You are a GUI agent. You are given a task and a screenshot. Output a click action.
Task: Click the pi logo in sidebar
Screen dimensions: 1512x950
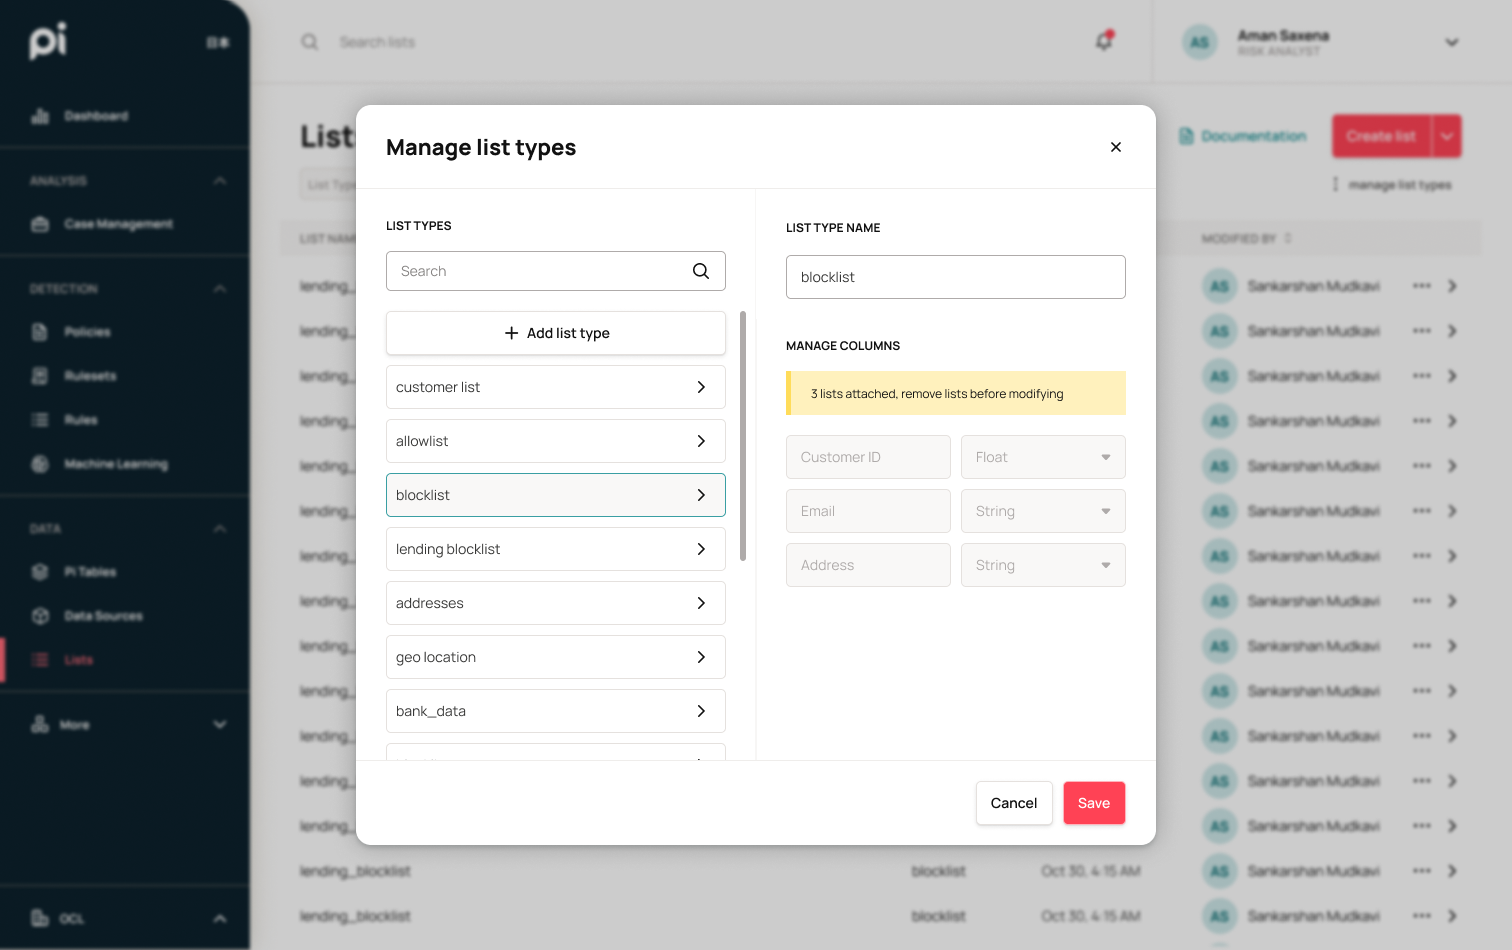[48, 41]
